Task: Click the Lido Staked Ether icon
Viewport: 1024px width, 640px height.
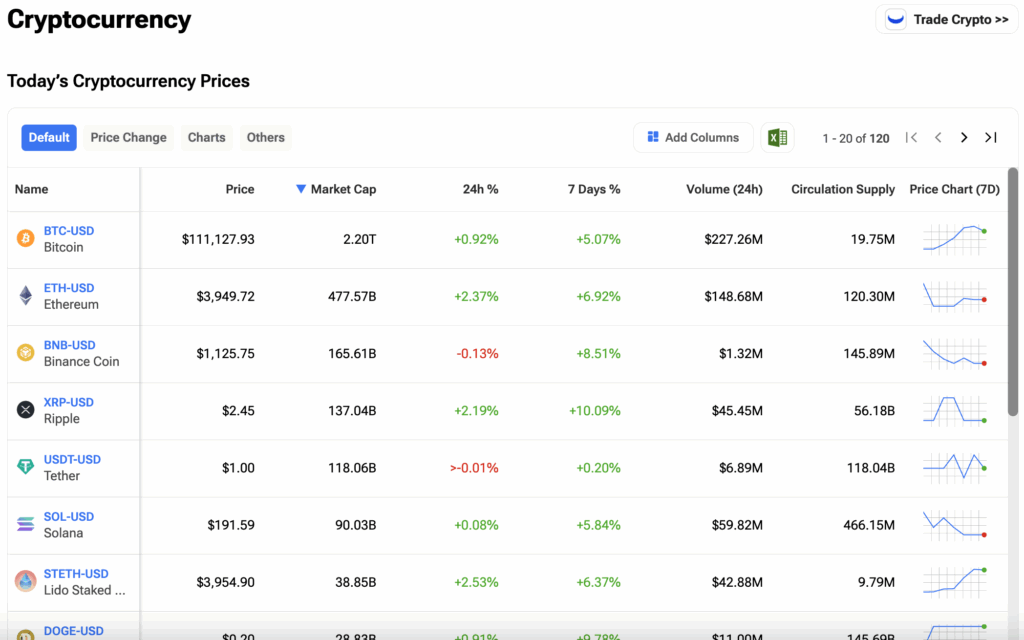Action: click(25, 581)
